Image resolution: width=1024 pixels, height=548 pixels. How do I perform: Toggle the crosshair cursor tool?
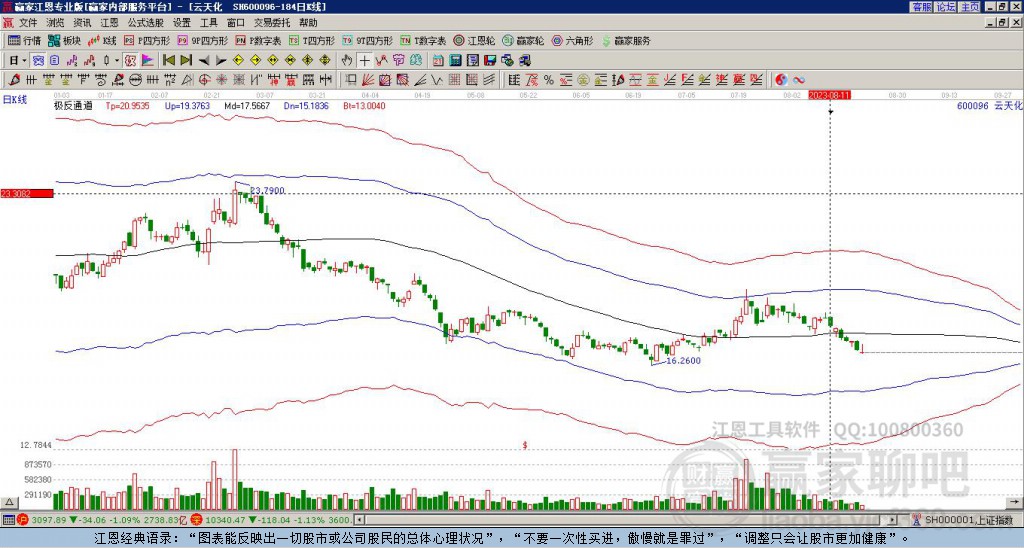pos(364,61)
